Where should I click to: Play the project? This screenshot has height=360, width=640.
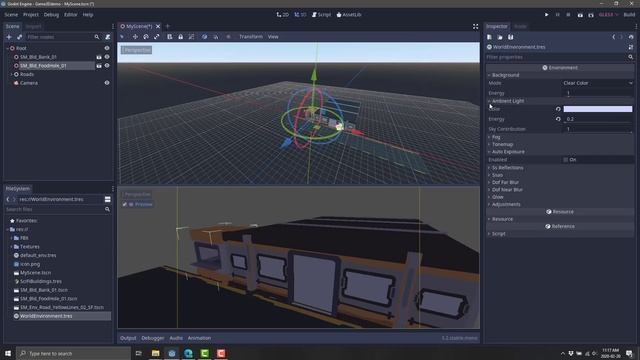pyautogui.click(x=547, y=15)
